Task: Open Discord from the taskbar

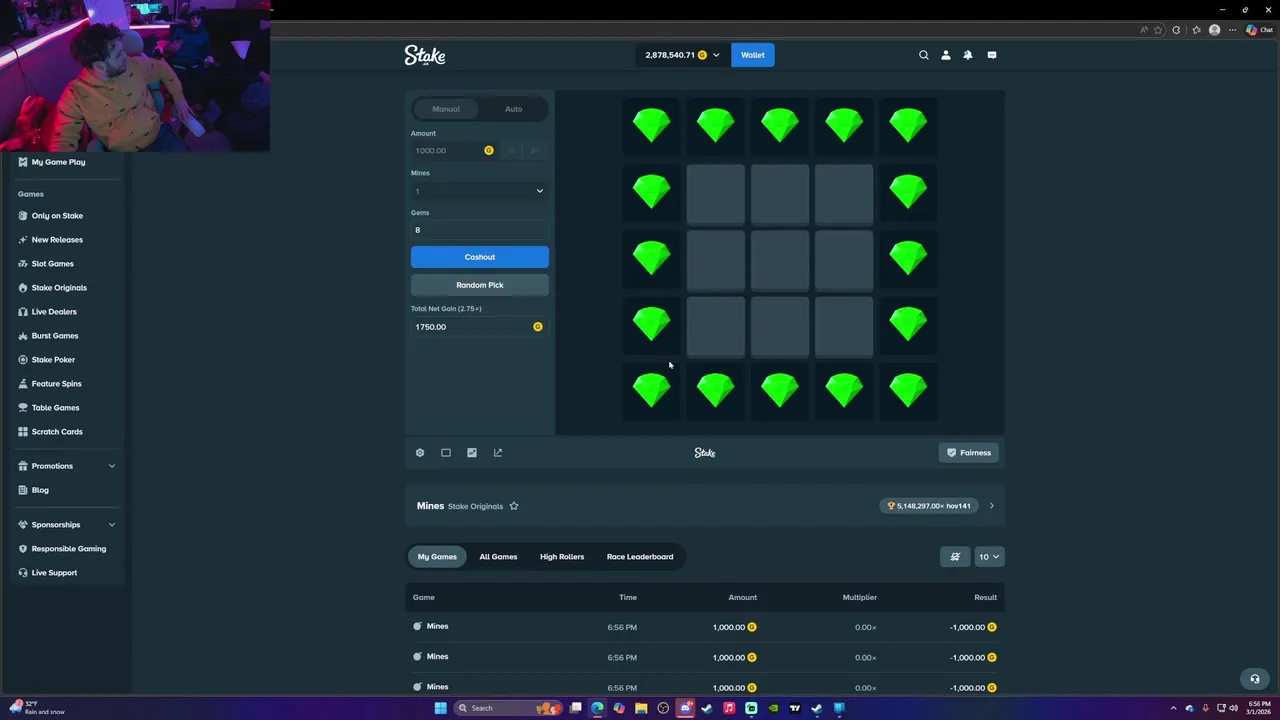Action: pos(685,708)
